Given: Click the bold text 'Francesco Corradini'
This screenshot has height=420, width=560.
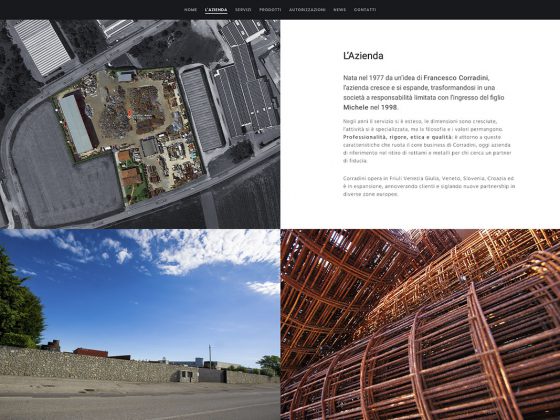Looking at the screenshot, I should [456, 78].
